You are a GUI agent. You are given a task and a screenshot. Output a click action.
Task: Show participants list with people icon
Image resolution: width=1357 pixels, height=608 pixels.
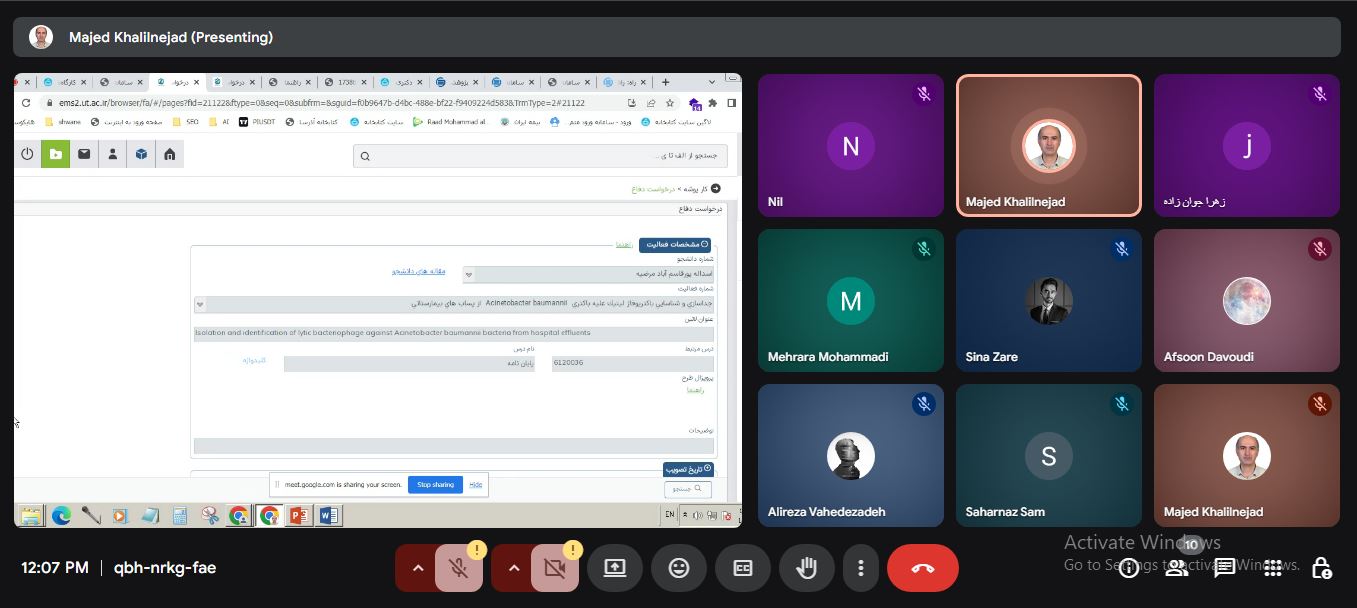[x=1177, y=568]
